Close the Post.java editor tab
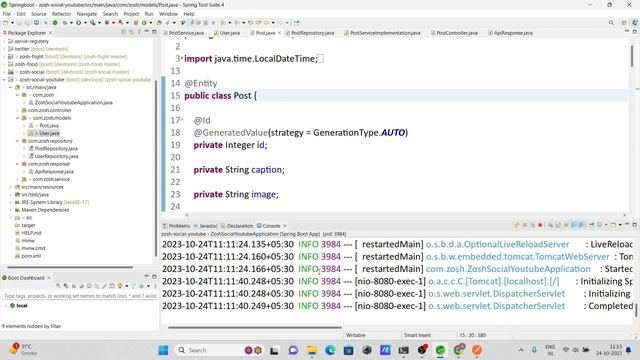 click(x=279, y=33)
